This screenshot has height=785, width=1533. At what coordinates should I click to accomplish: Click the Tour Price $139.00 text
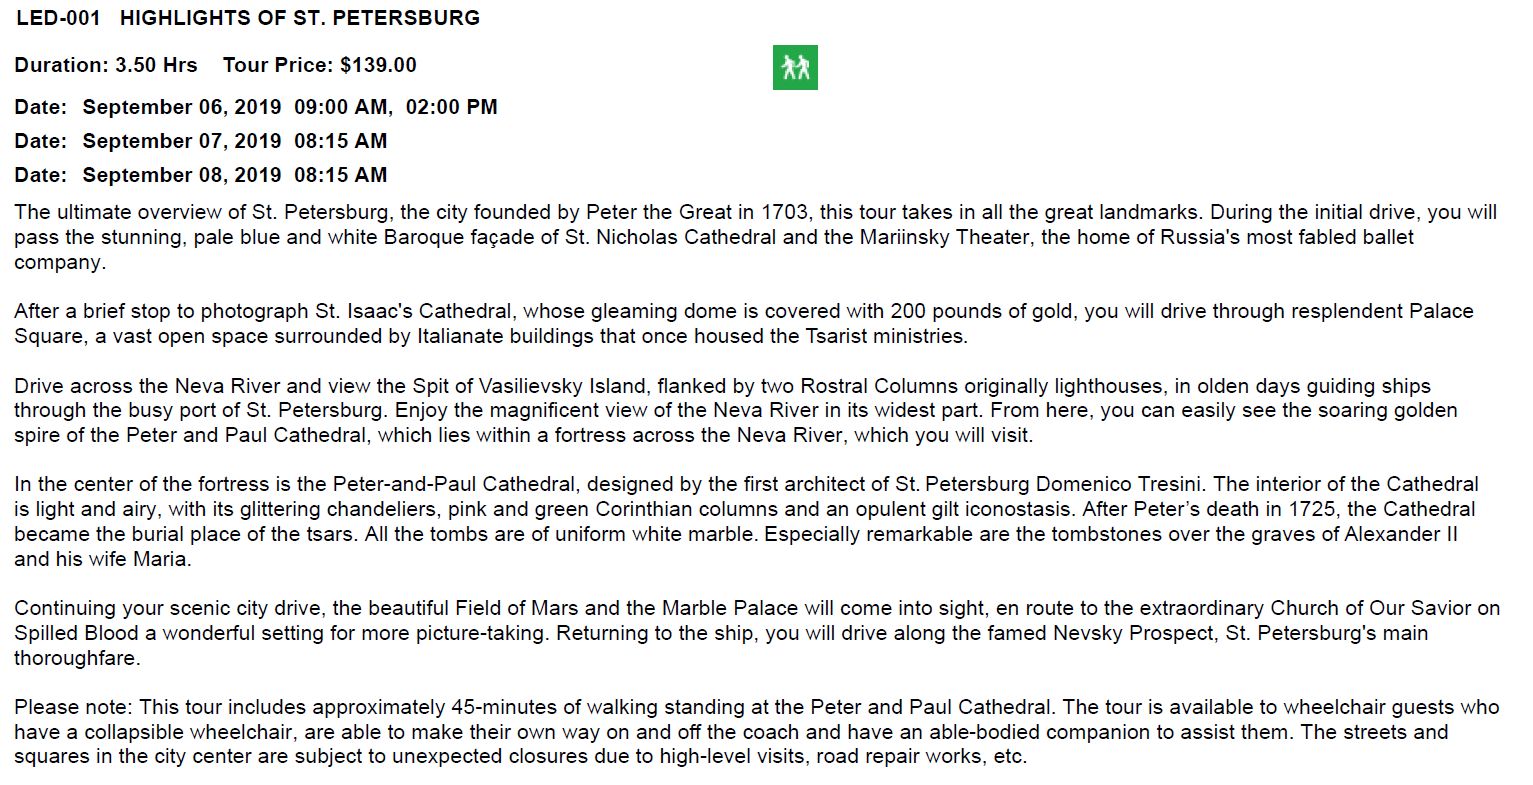coord(320,65)
